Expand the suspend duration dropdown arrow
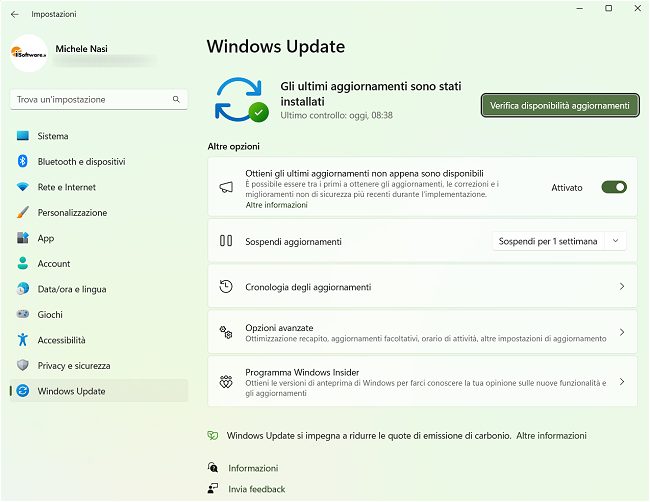Screen dimensions: 650x502 coord(616,241)
